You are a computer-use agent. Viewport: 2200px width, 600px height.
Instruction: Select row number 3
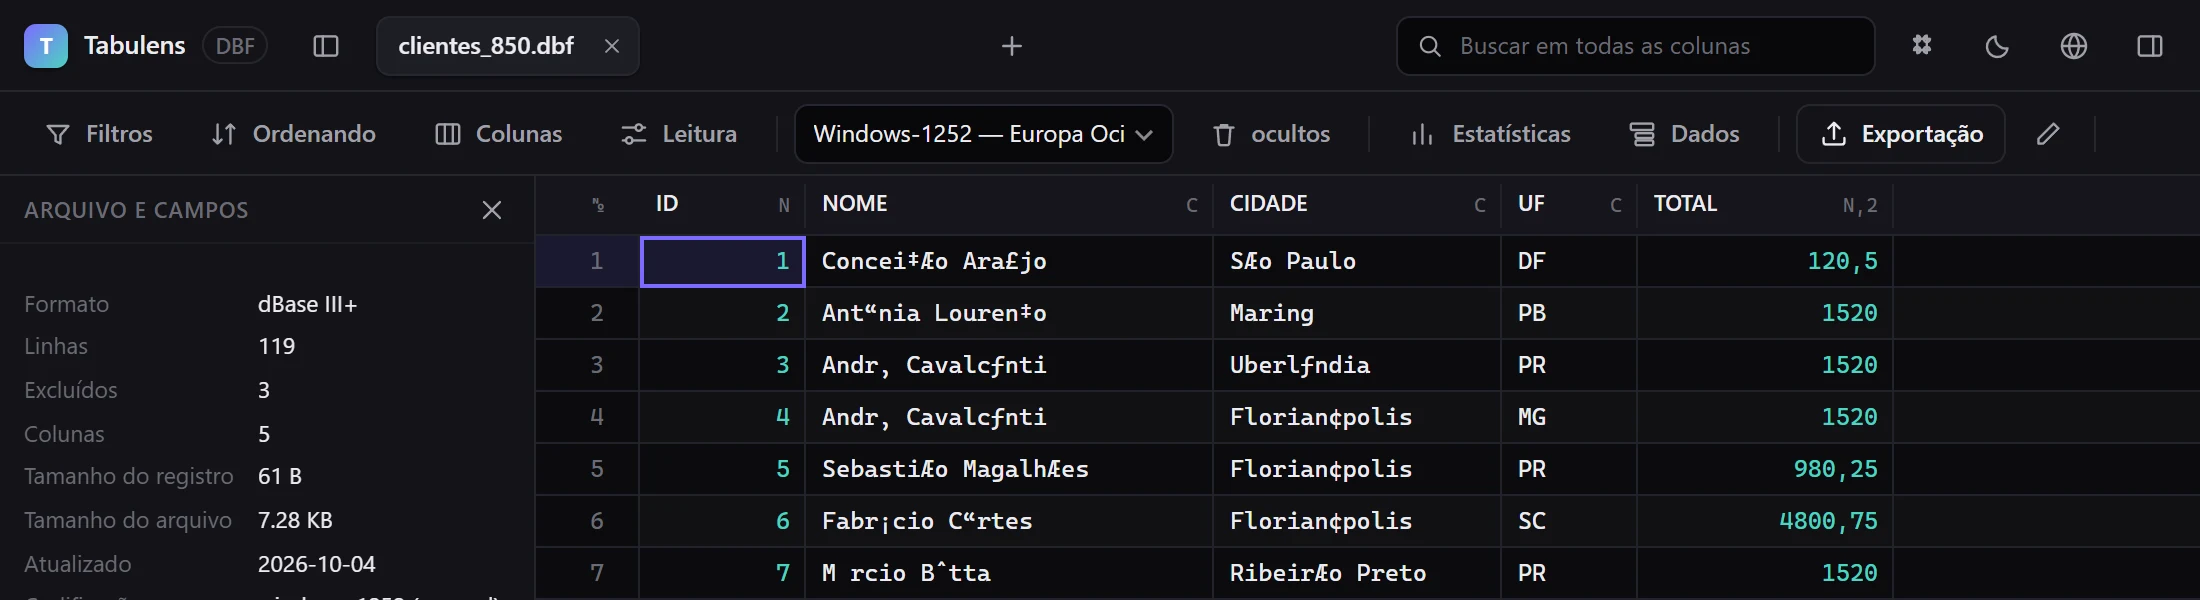588,365
